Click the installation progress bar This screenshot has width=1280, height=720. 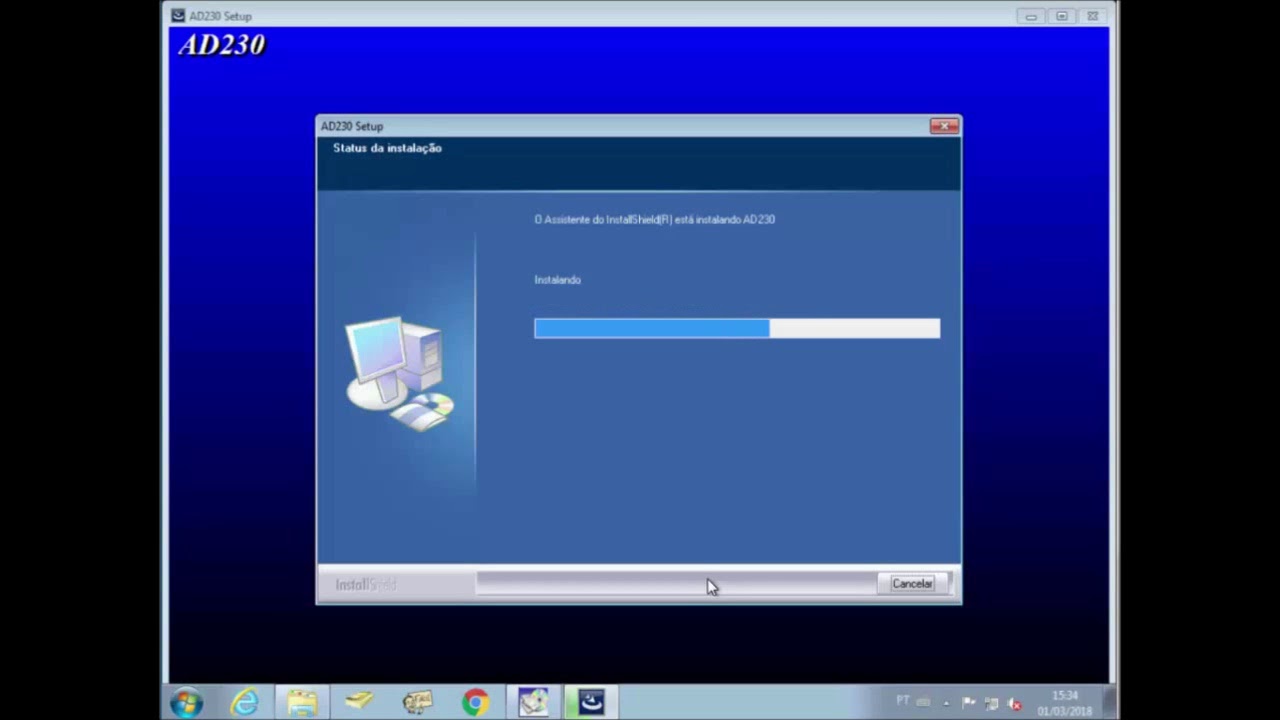pos(737,328)
